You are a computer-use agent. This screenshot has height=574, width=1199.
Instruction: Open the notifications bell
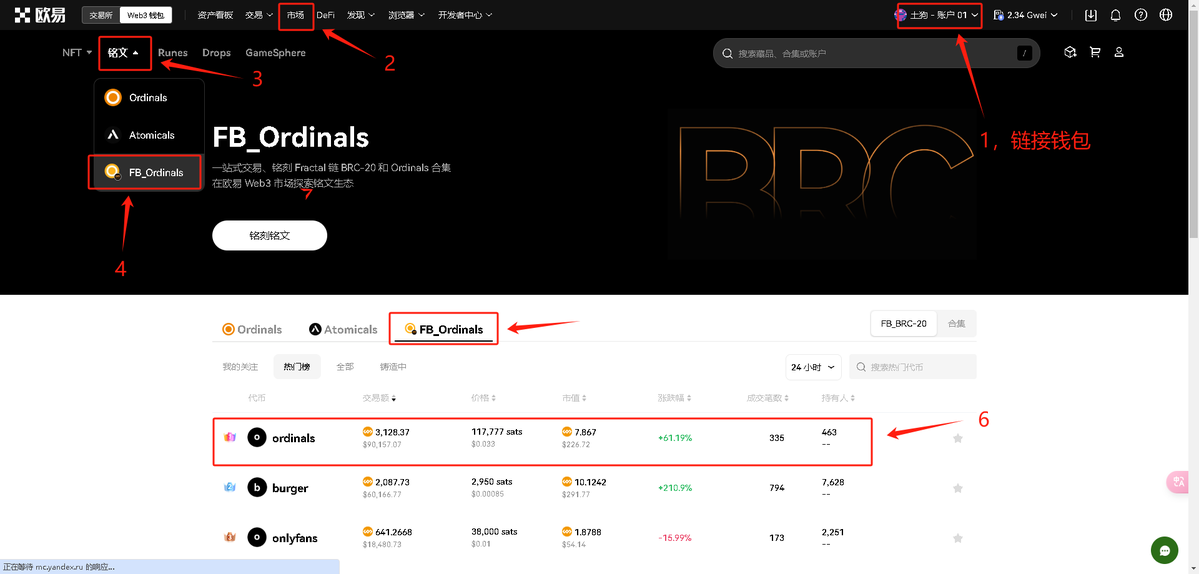click(1116, 15)
